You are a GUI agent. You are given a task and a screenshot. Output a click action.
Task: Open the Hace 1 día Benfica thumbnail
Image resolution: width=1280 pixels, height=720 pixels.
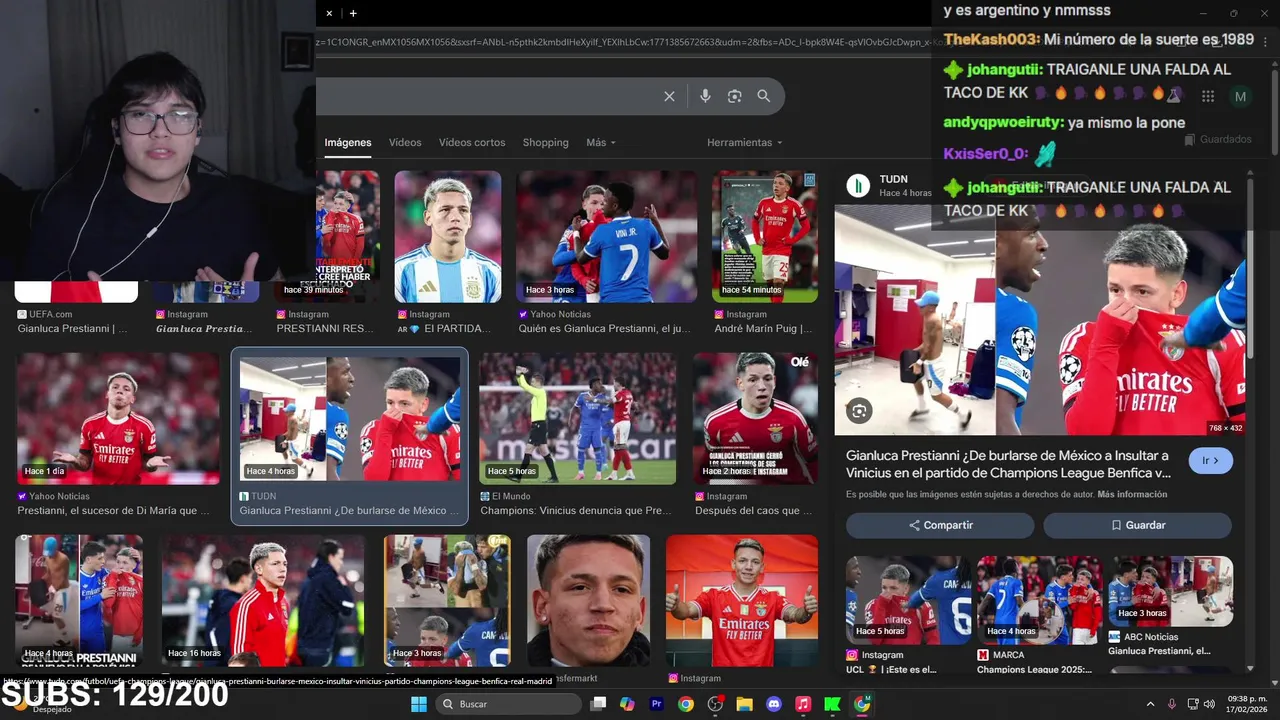tap(117, 418)
